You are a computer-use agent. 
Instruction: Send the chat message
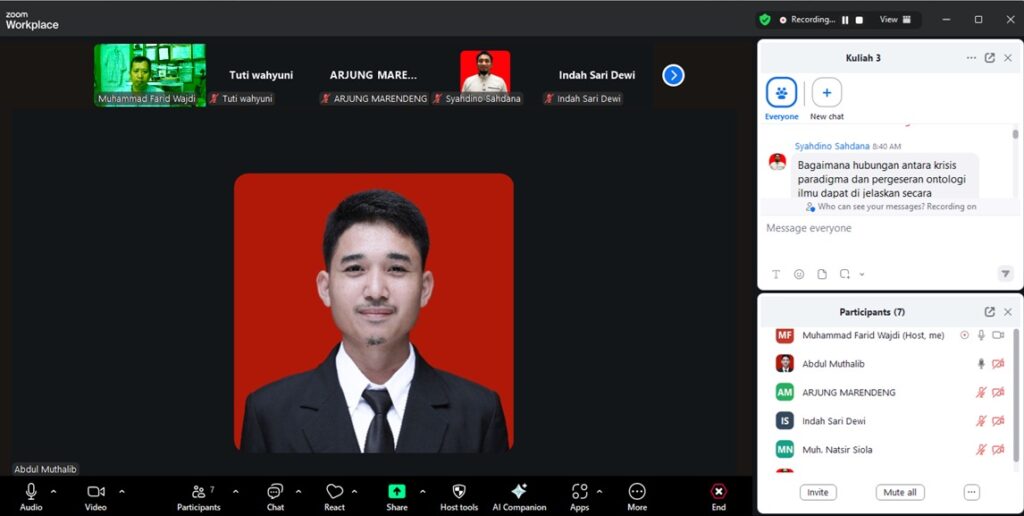click(x=1006, y=274)
